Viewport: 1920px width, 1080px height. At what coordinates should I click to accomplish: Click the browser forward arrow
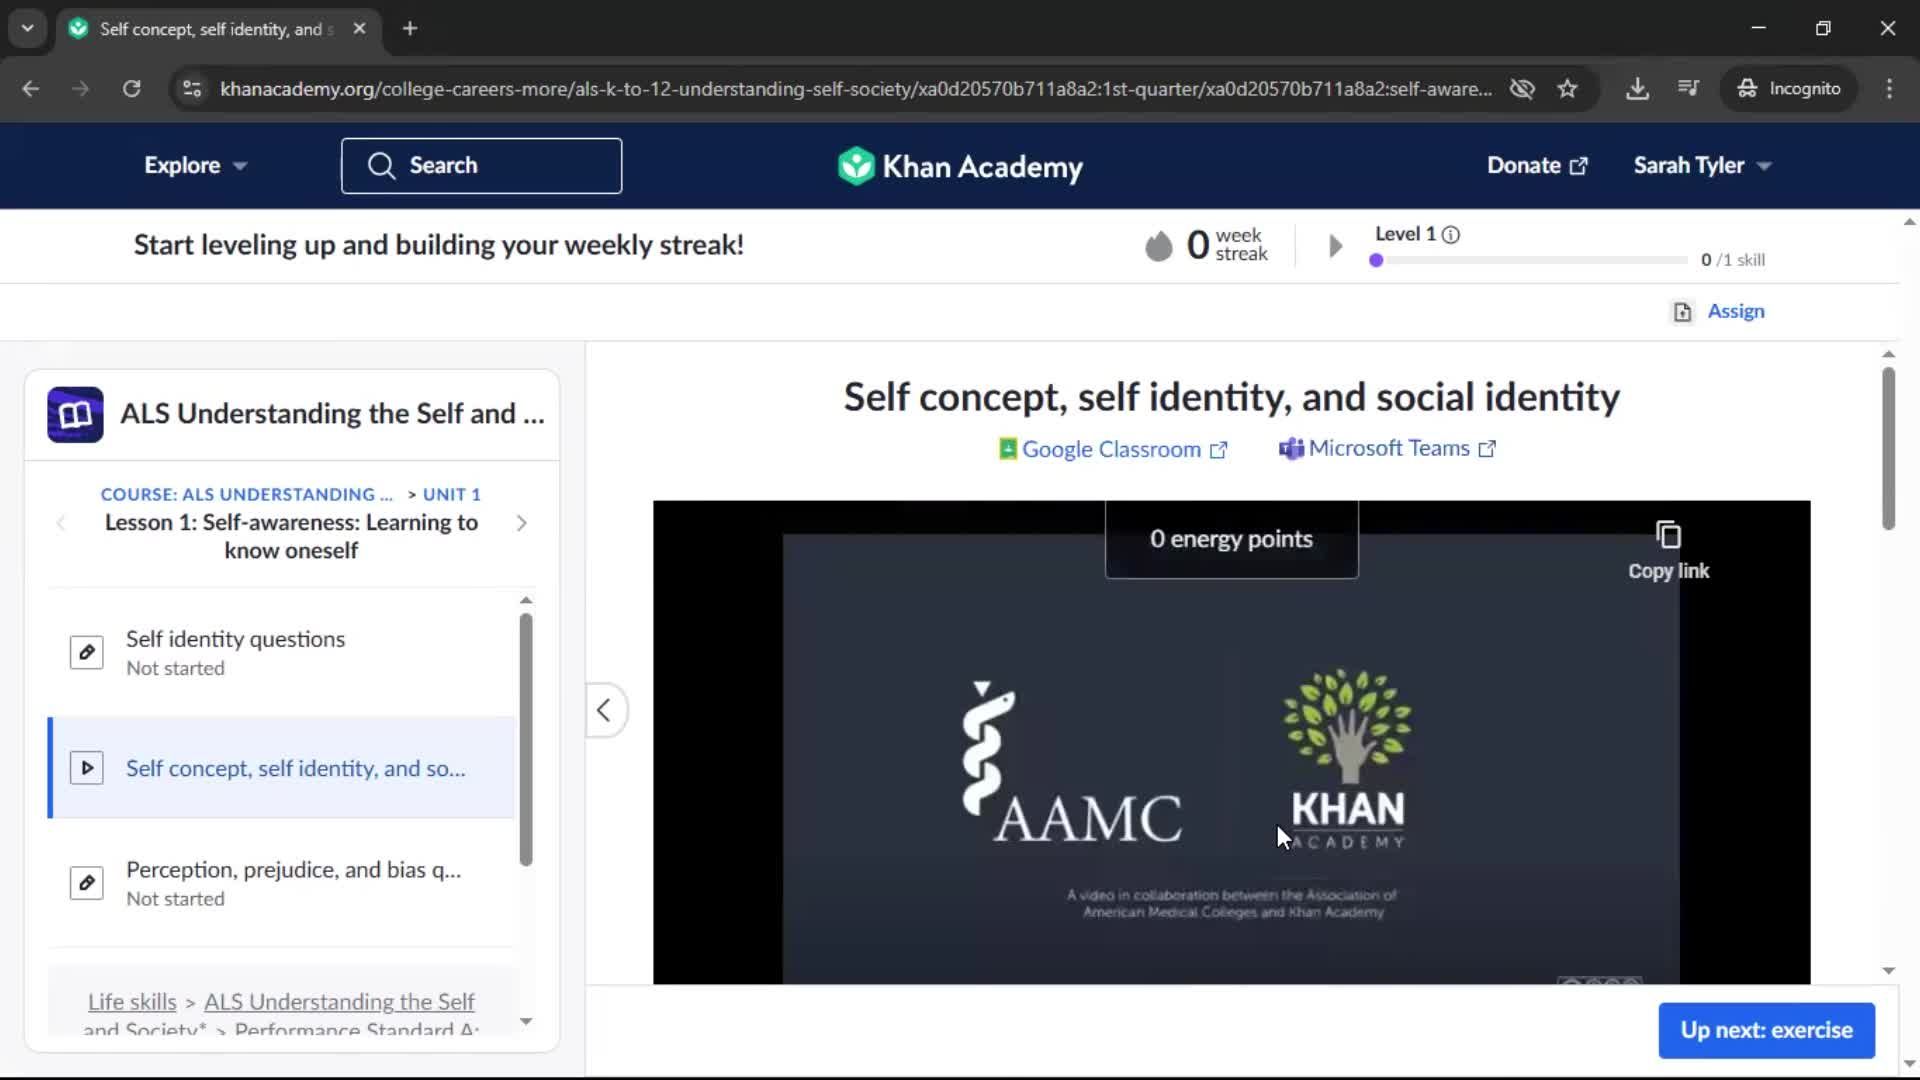pos(81,89)
